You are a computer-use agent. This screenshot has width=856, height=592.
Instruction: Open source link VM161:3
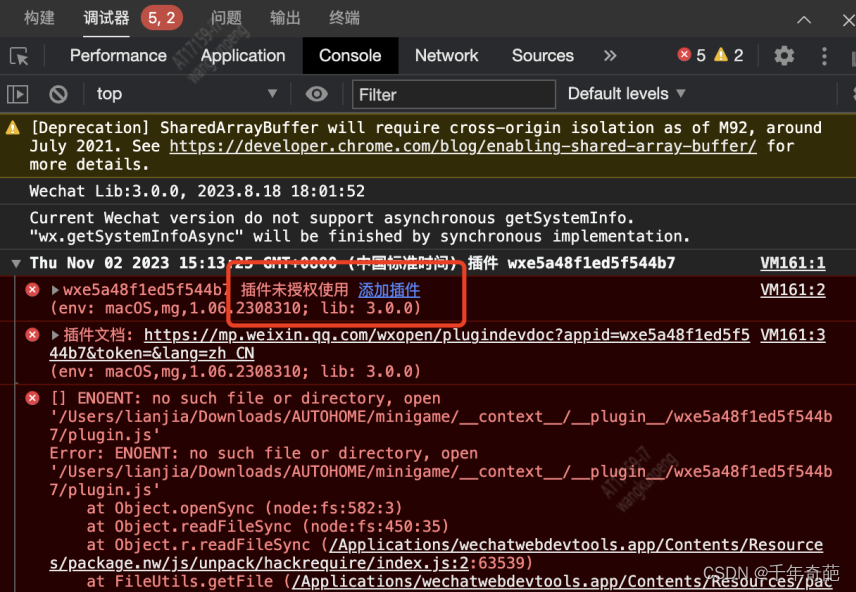(x=793, y=335)
